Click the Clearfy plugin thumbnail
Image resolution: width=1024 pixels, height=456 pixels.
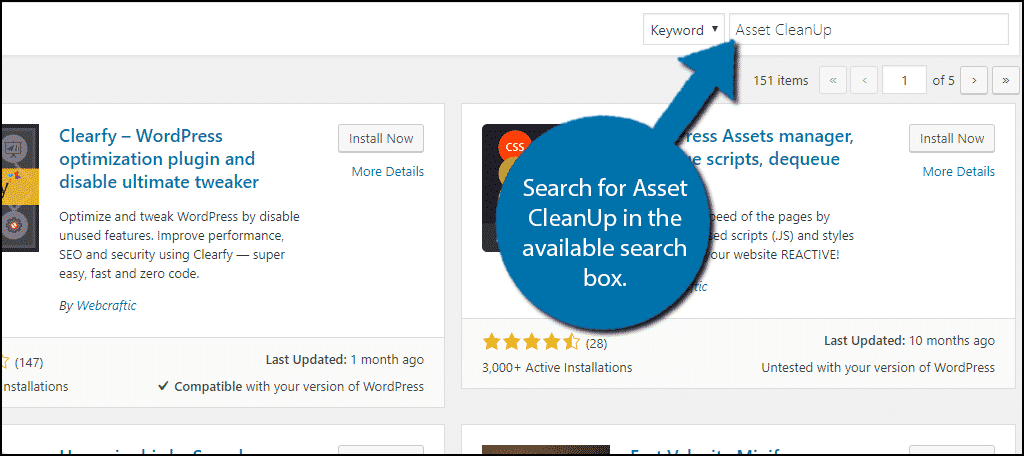[x=20, y=187]
